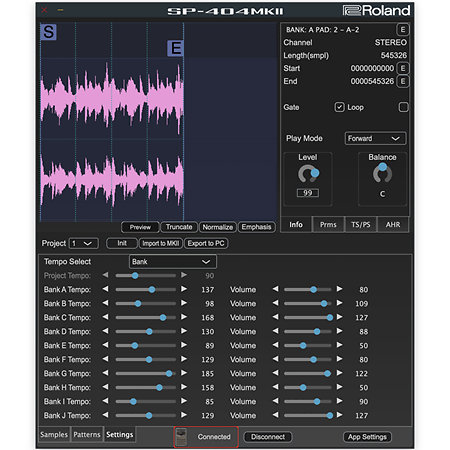The image size is (450, 450).
Task: Increase Bank C Volume with right arrow
Action: point(339,317)
